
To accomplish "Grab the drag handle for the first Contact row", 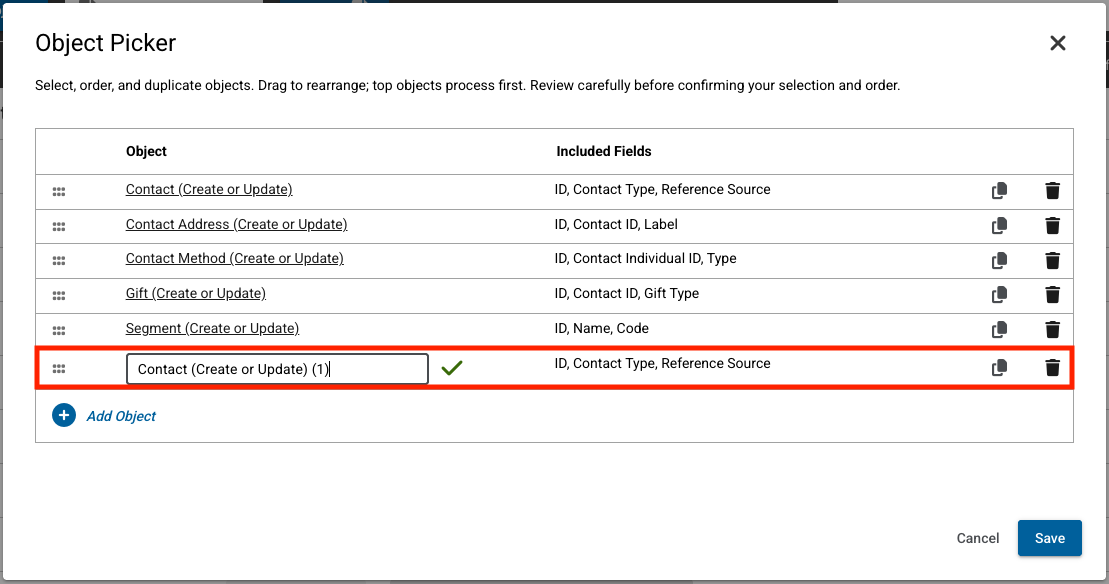I will click(x=59, y=192).
